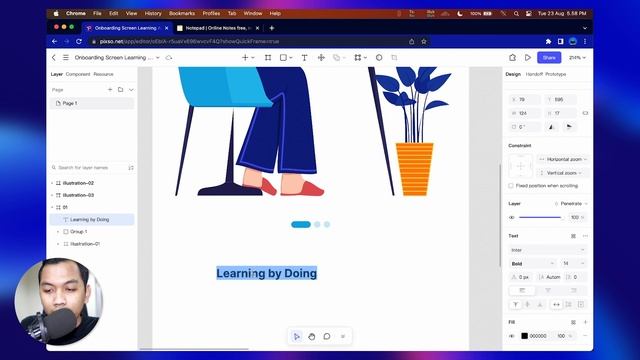The width and height of the screenshot is (640, 360).
Task: Open more text options ellipsis
Action: [x=585, y=236]
